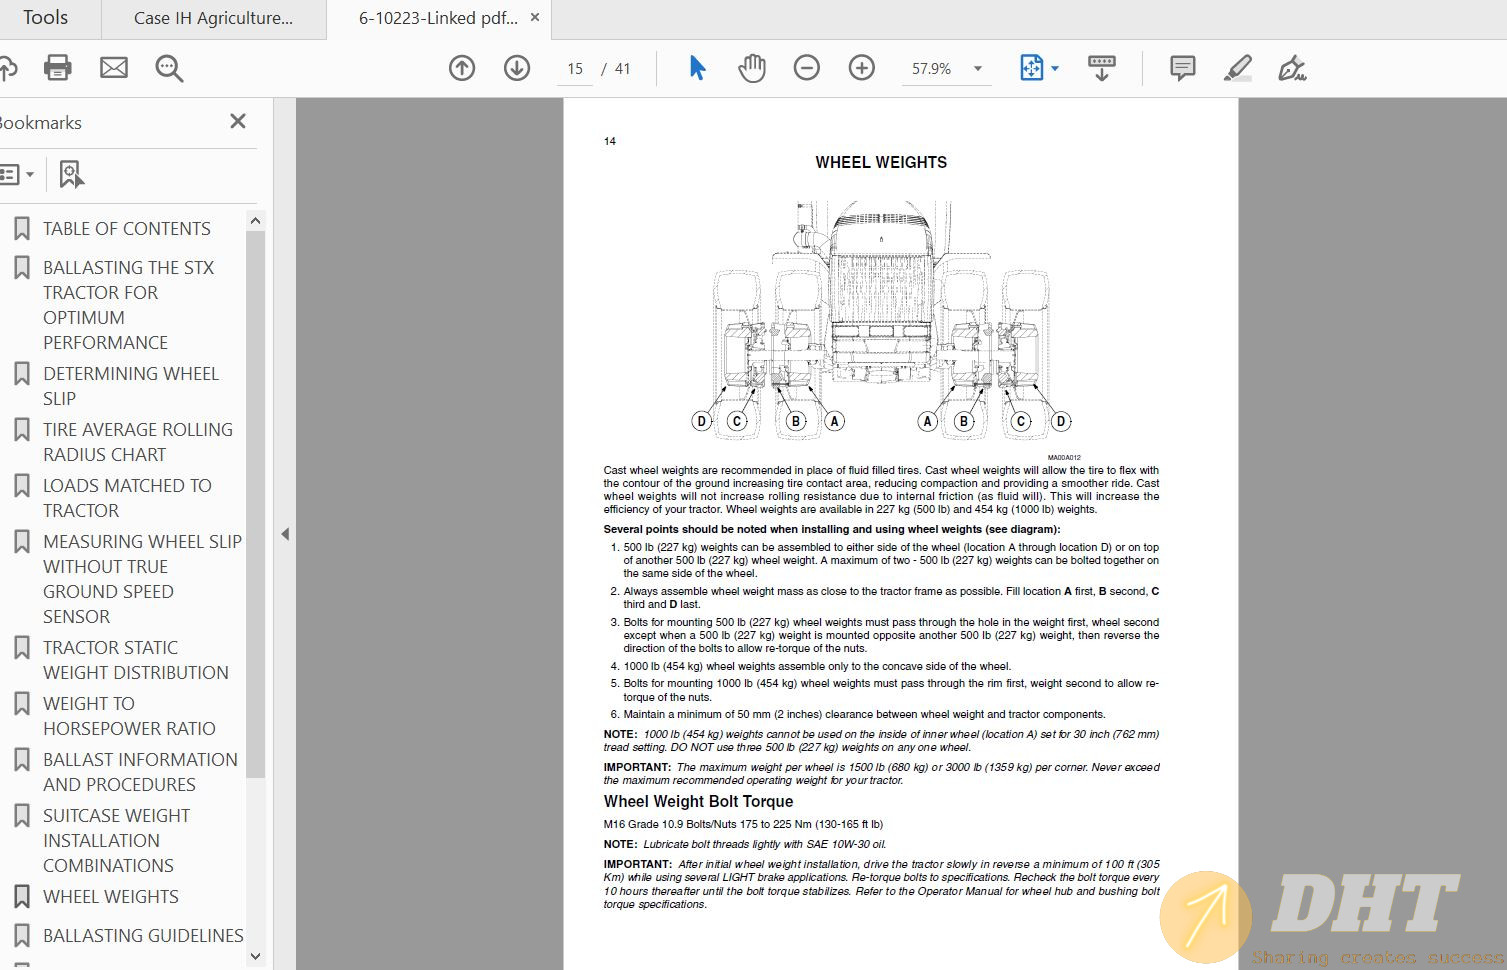Click the fit page view icon
This screenshot has height=970, width=1507.
click(x=1031, y=68)
